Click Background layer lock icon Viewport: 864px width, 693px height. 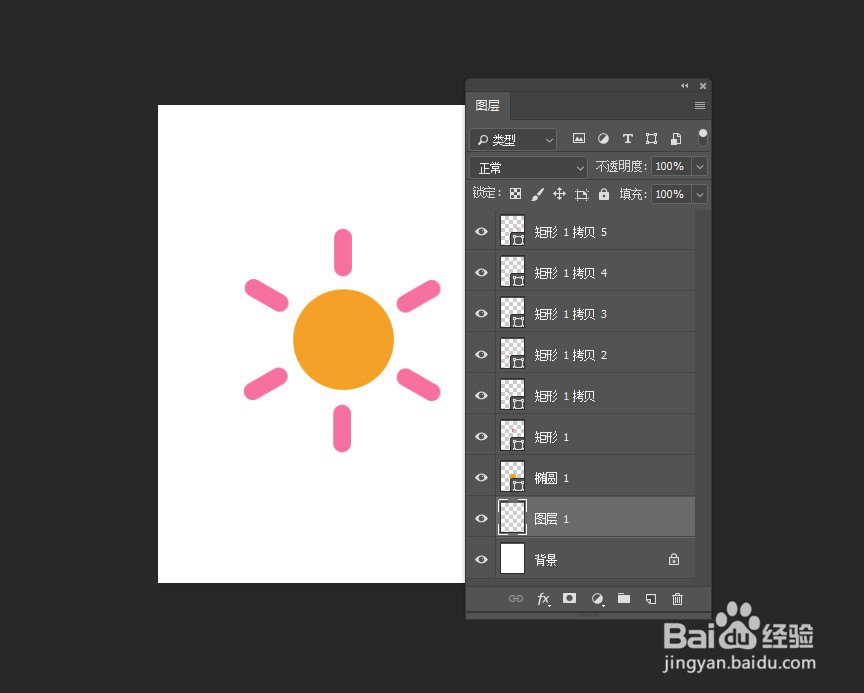tap(674, 559)
